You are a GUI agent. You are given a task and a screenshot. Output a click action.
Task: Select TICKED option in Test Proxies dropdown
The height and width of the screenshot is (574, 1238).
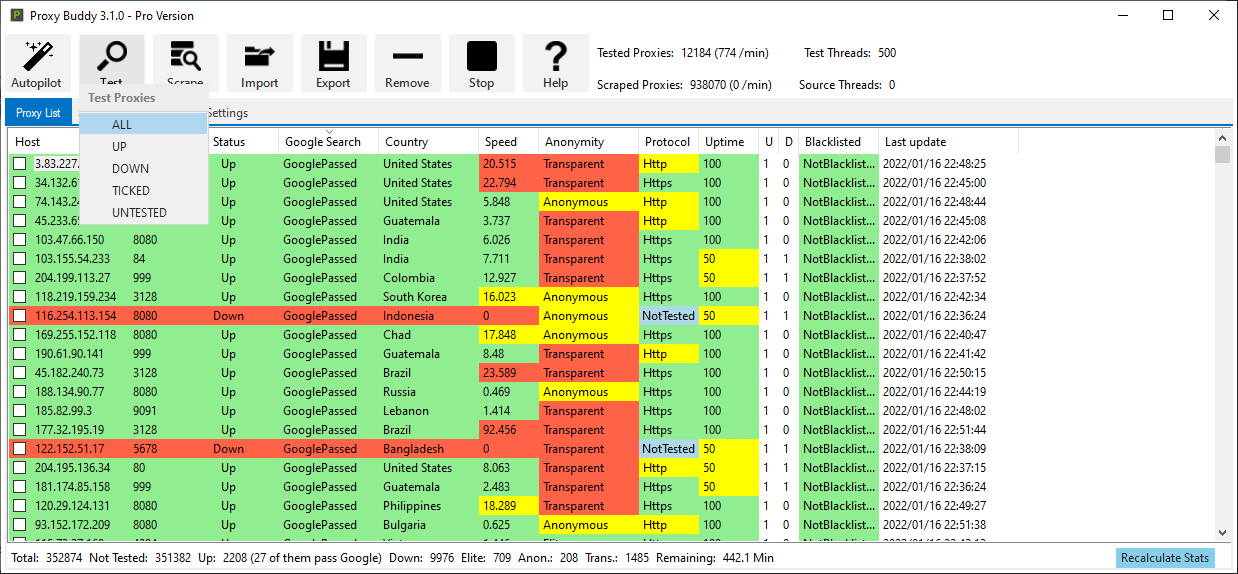131,191
